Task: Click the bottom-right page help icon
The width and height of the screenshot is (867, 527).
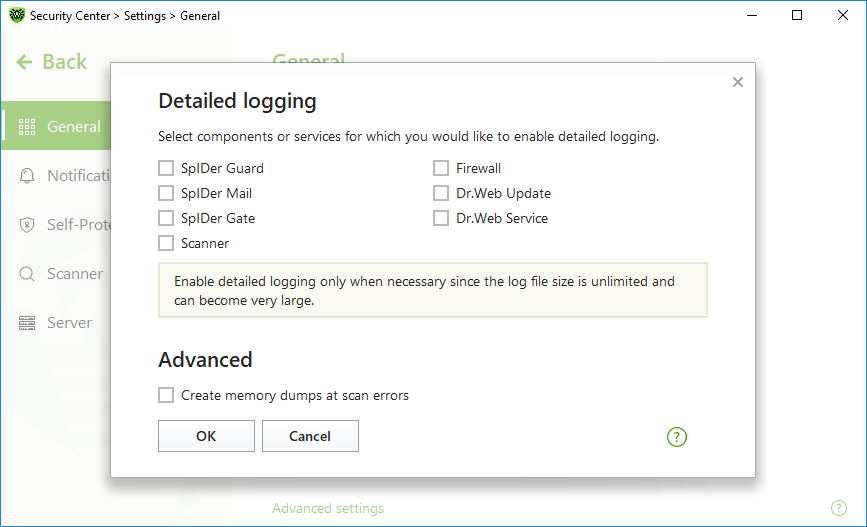Action: 838,508
